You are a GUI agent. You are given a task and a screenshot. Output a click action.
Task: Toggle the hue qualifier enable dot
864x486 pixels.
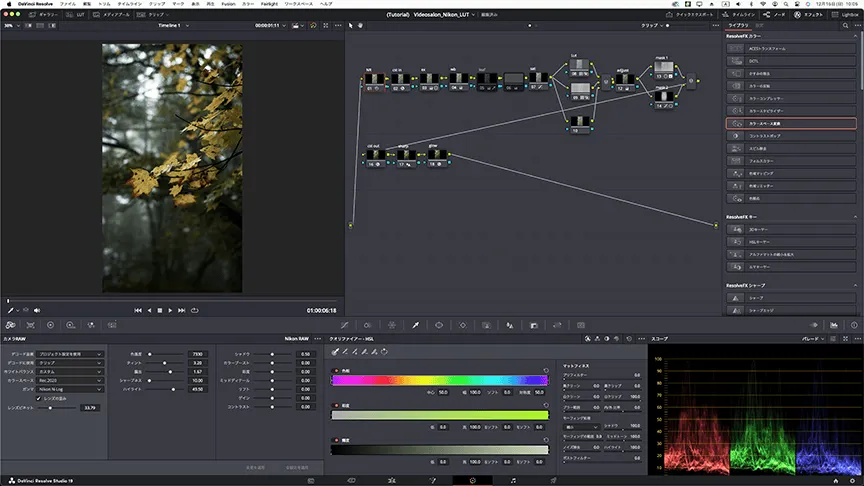click(334, 371)
